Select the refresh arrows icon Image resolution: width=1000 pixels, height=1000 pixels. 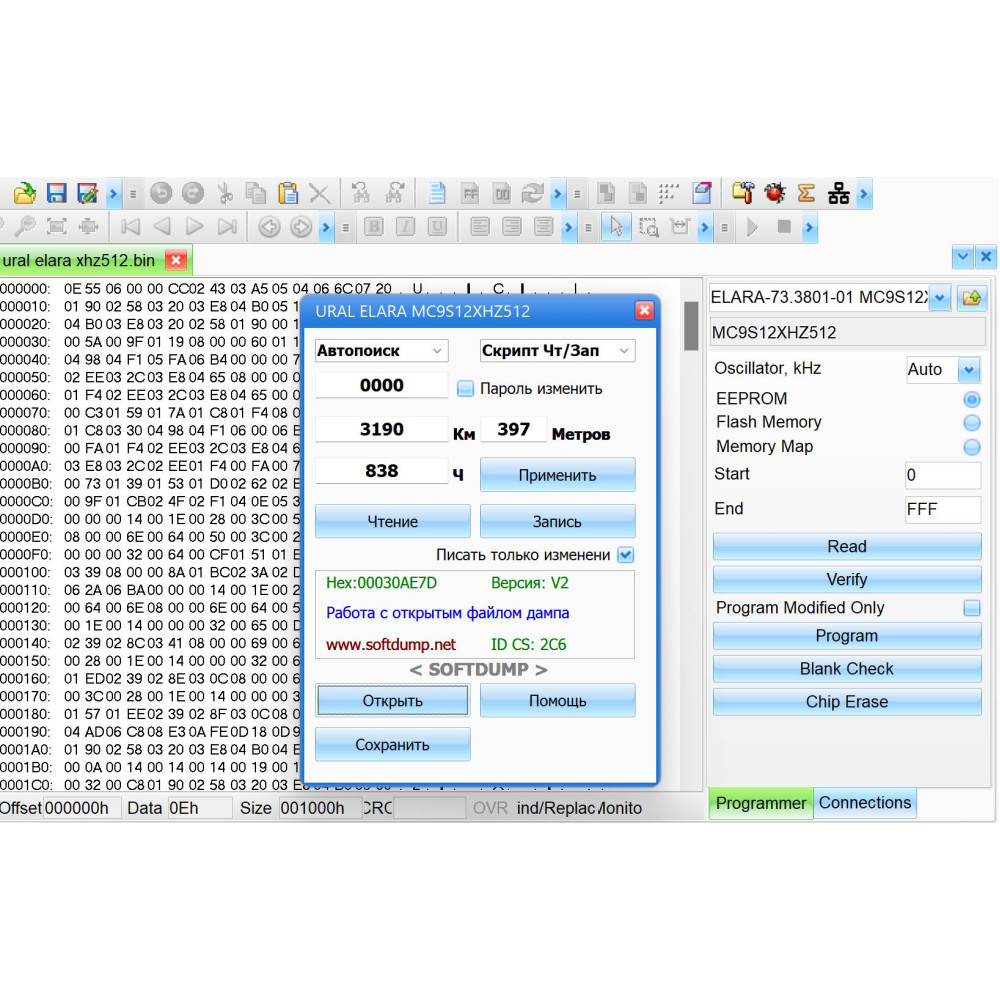pyautogui.click(x=532, y=193)
